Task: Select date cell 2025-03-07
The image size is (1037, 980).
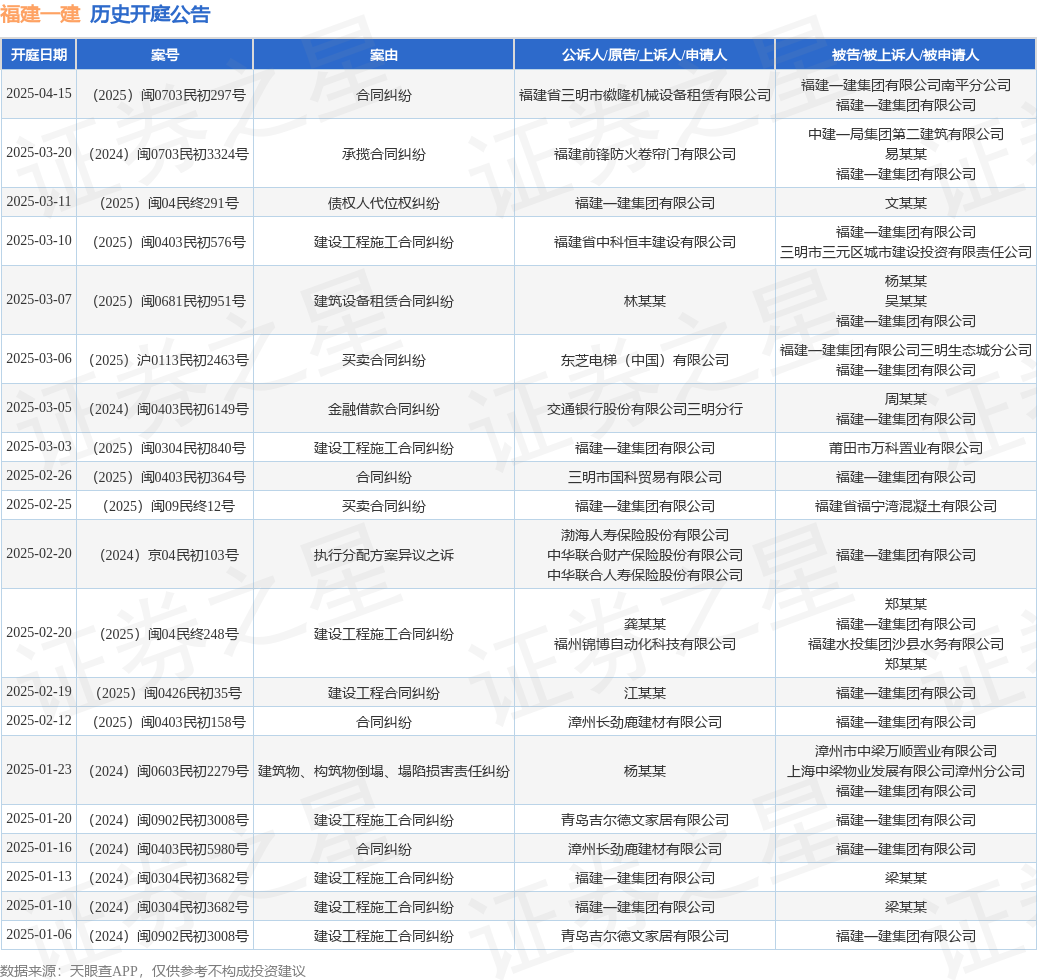Action: point(39,299)
